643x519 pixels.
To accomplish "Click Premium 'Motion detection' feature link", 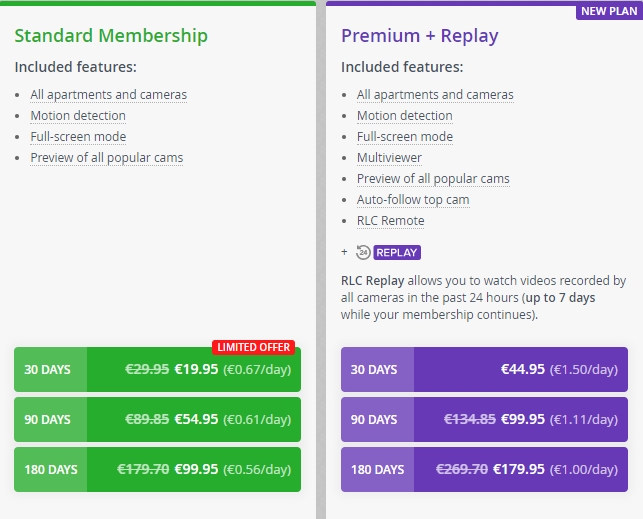I will [405, 116].
